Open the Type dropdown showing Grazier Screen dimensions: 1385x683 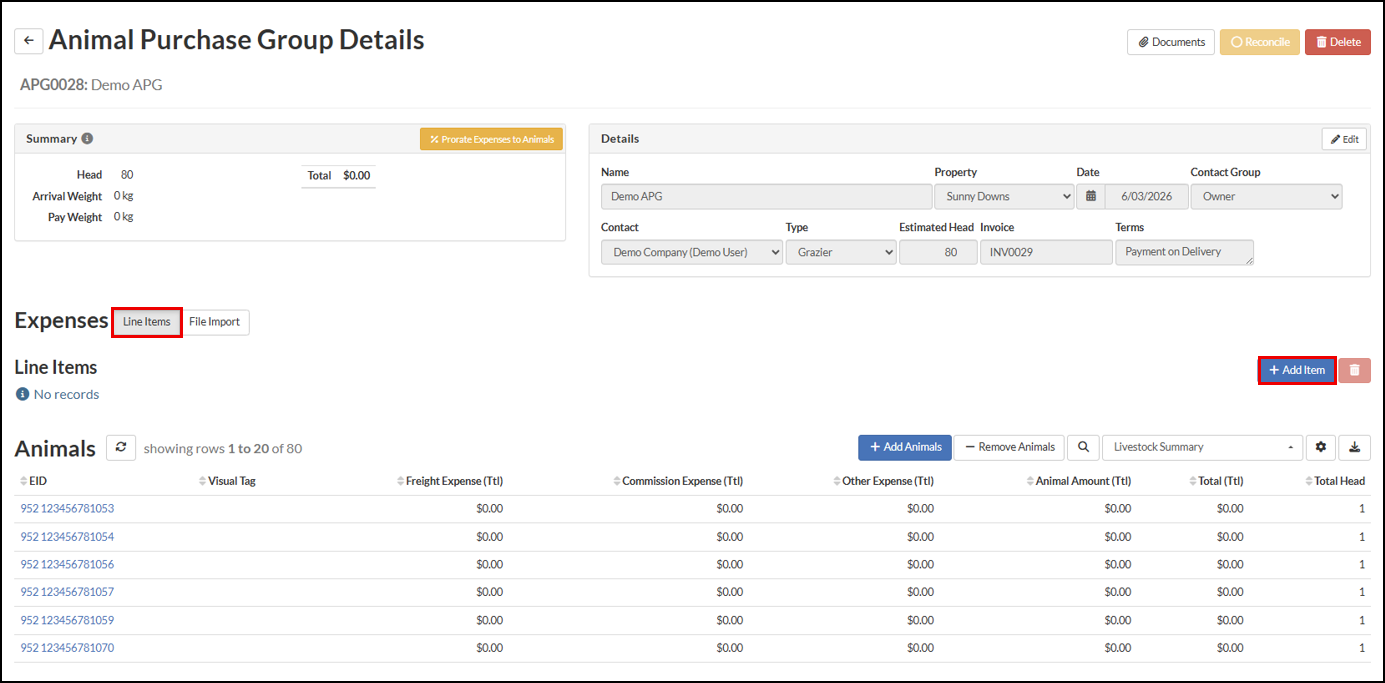[841, 253]
